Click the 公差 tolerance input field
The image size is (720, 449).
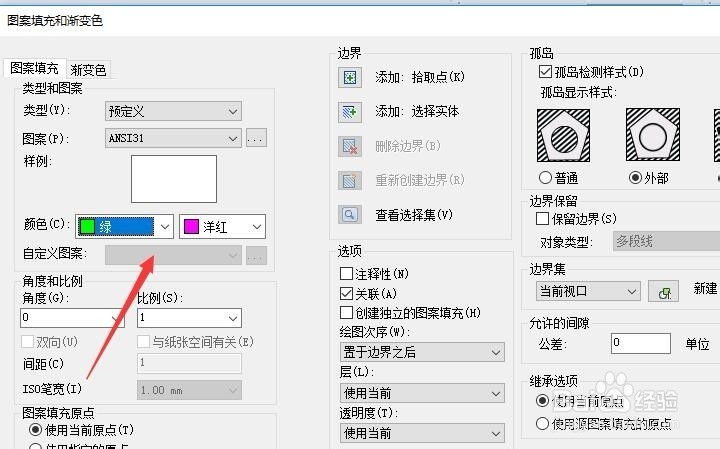tap(641, 343)
